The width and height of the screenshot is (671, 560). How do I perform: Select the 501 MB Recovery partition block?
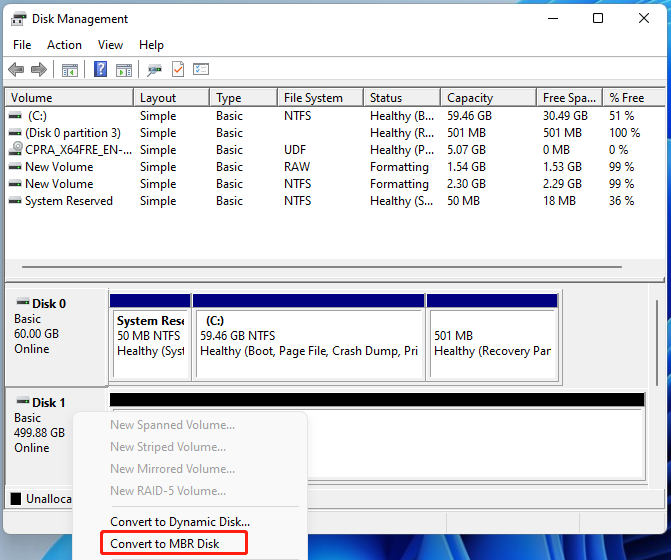pyautogui.click(x=493, y=337)
